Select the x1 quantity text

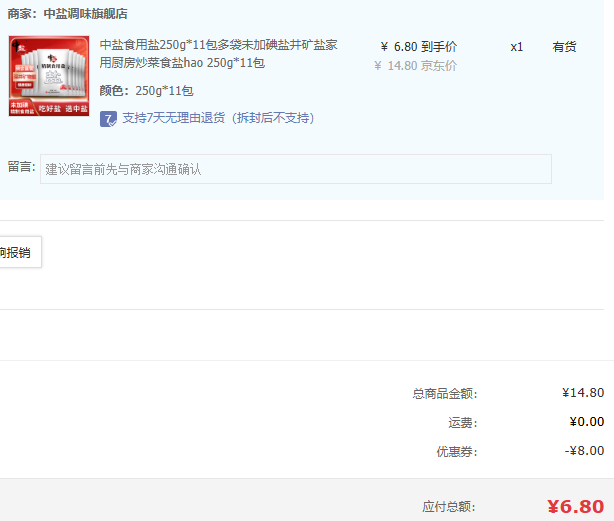pyautogui.click(x=516, y=47)
